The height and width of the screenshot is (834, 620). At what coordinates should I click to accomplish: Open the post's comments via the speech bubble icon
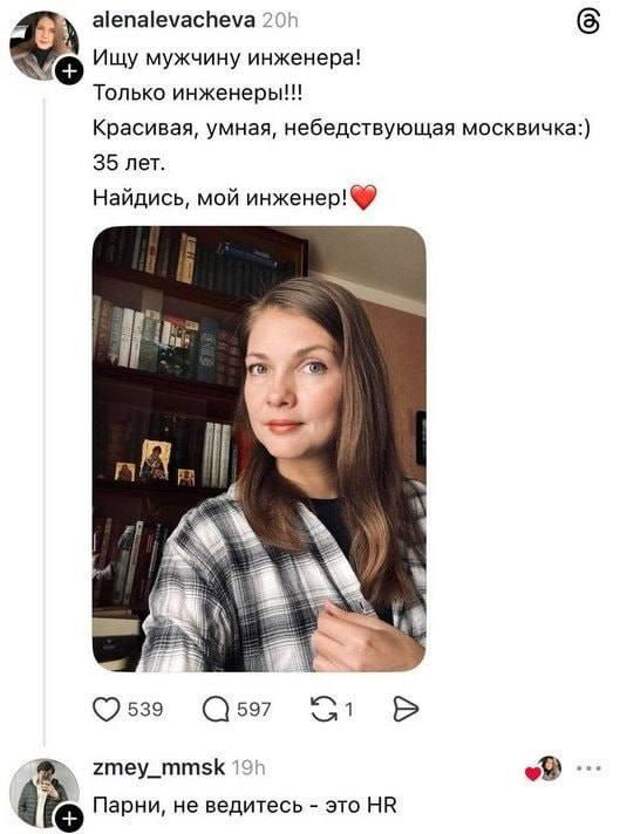pyautogui.click(x=216, y=710)
